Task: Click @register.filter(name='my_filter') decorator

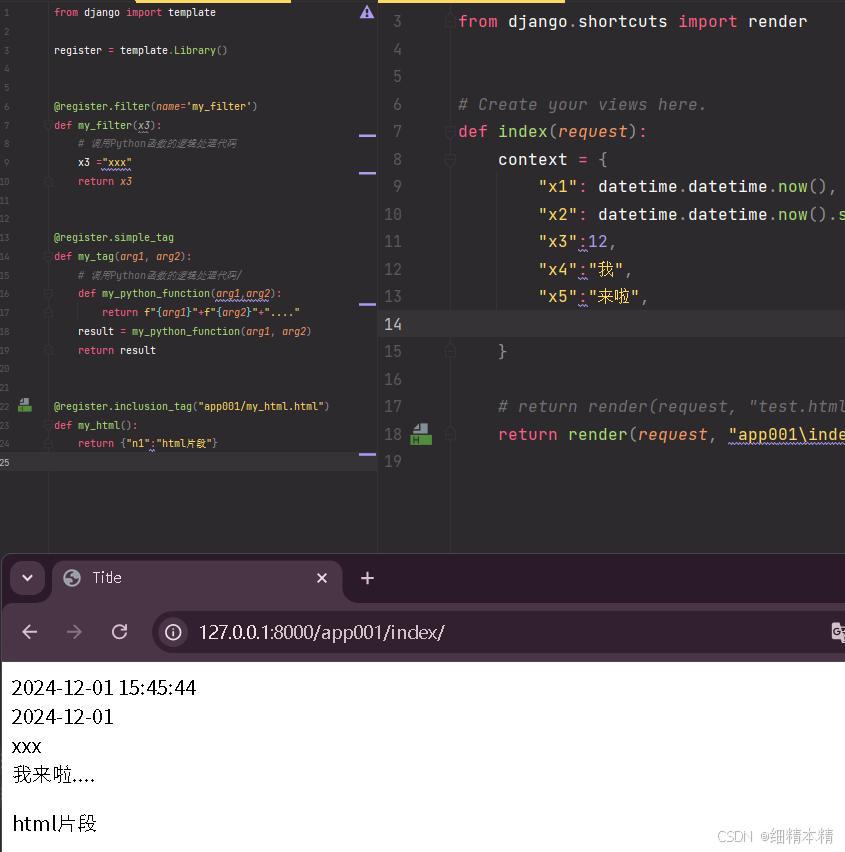Action: tap(155, 106)
